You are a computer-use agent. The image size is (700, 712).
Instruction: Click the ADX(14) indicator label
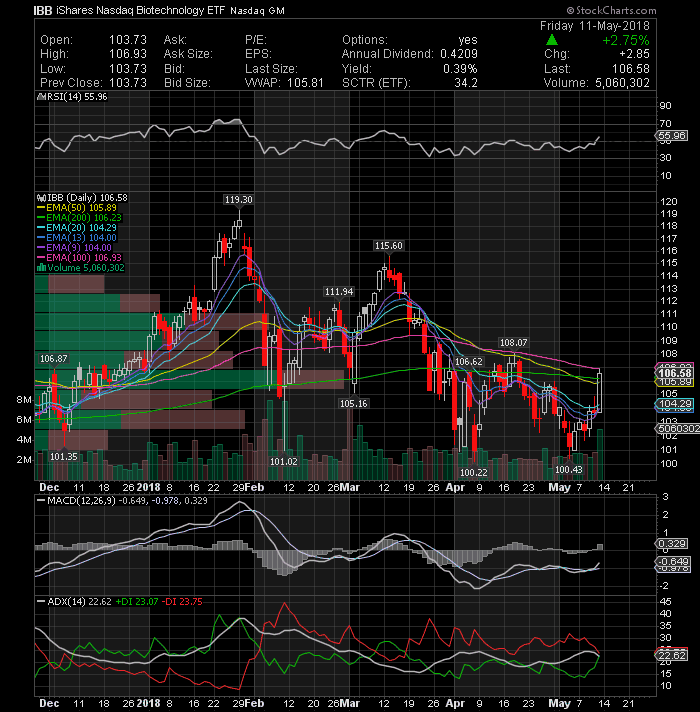[67, 602]
